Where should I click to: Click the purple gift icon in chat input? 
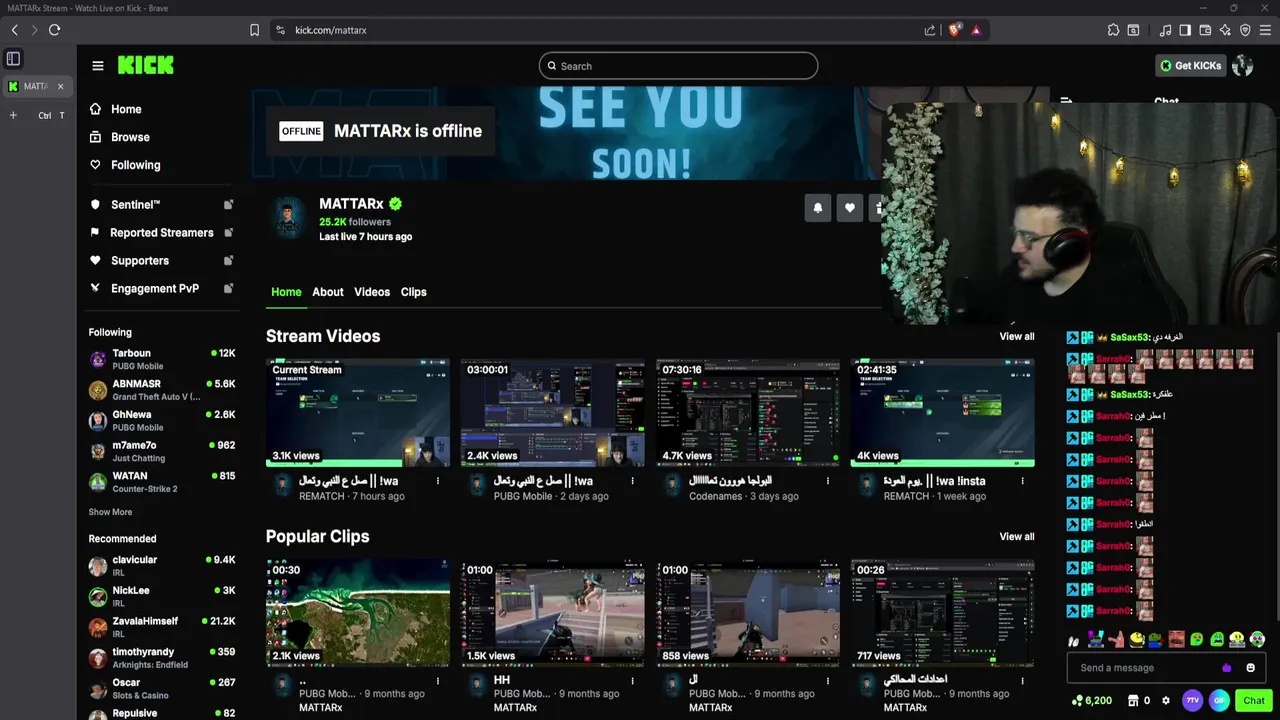(1227, 668)
